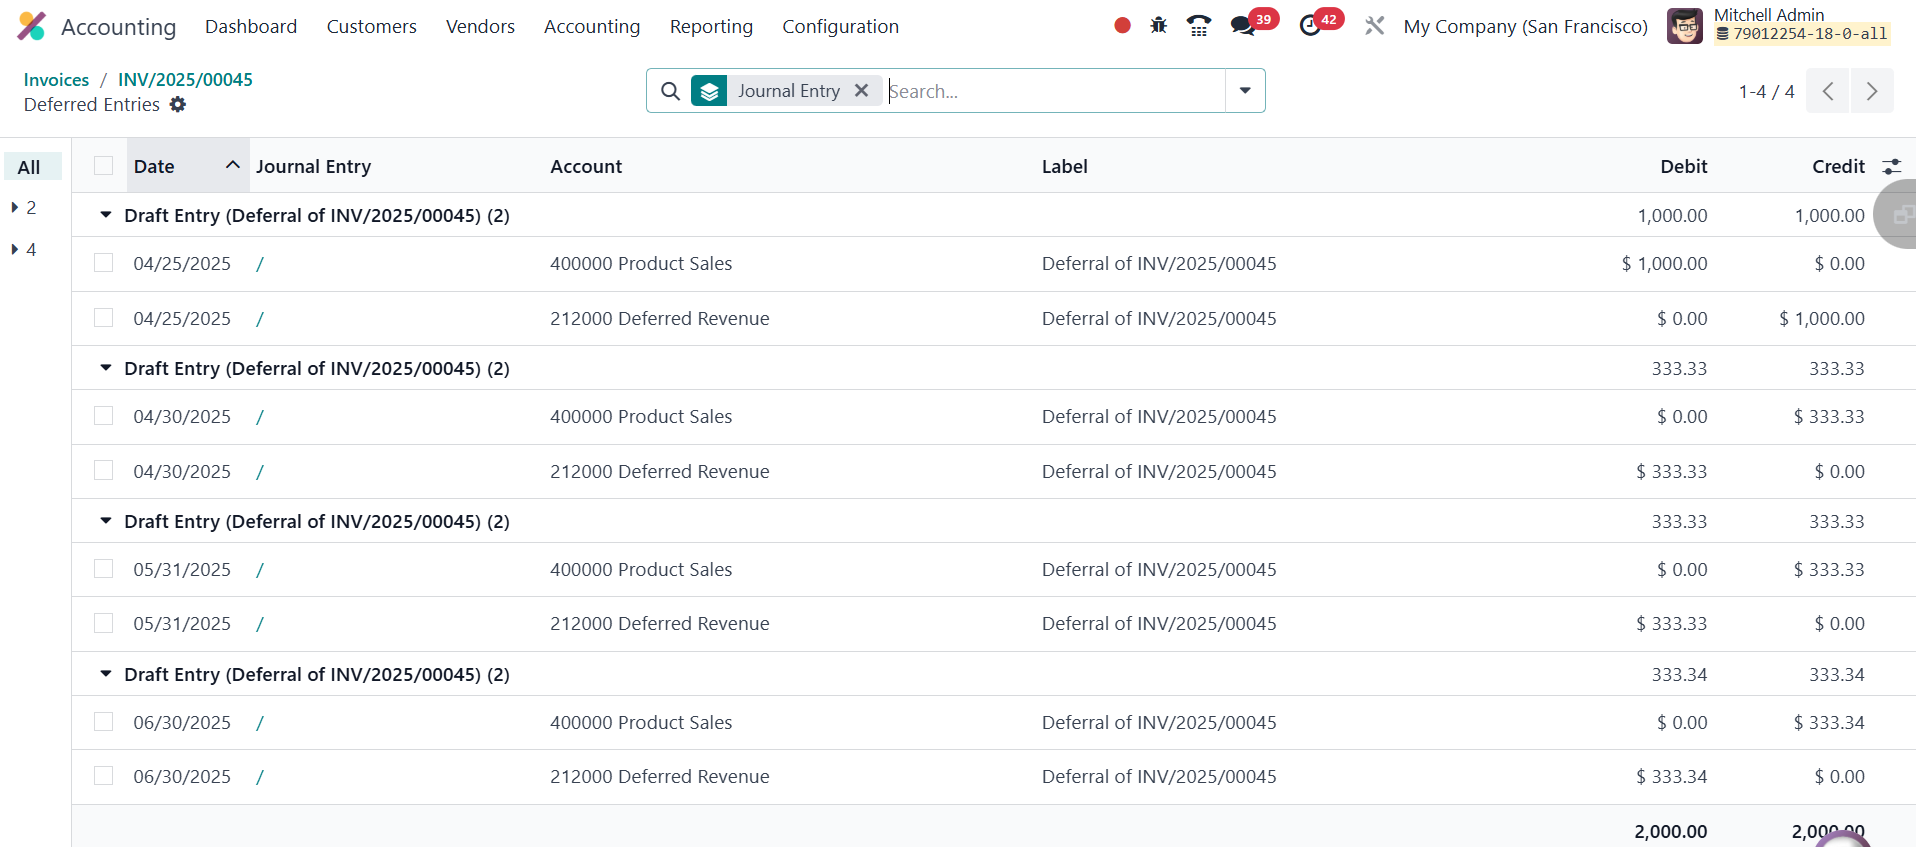The width and height of the screenshot is (1916, 847).
Task: Open the Reporting menu
Action: (x=711, y=27)
